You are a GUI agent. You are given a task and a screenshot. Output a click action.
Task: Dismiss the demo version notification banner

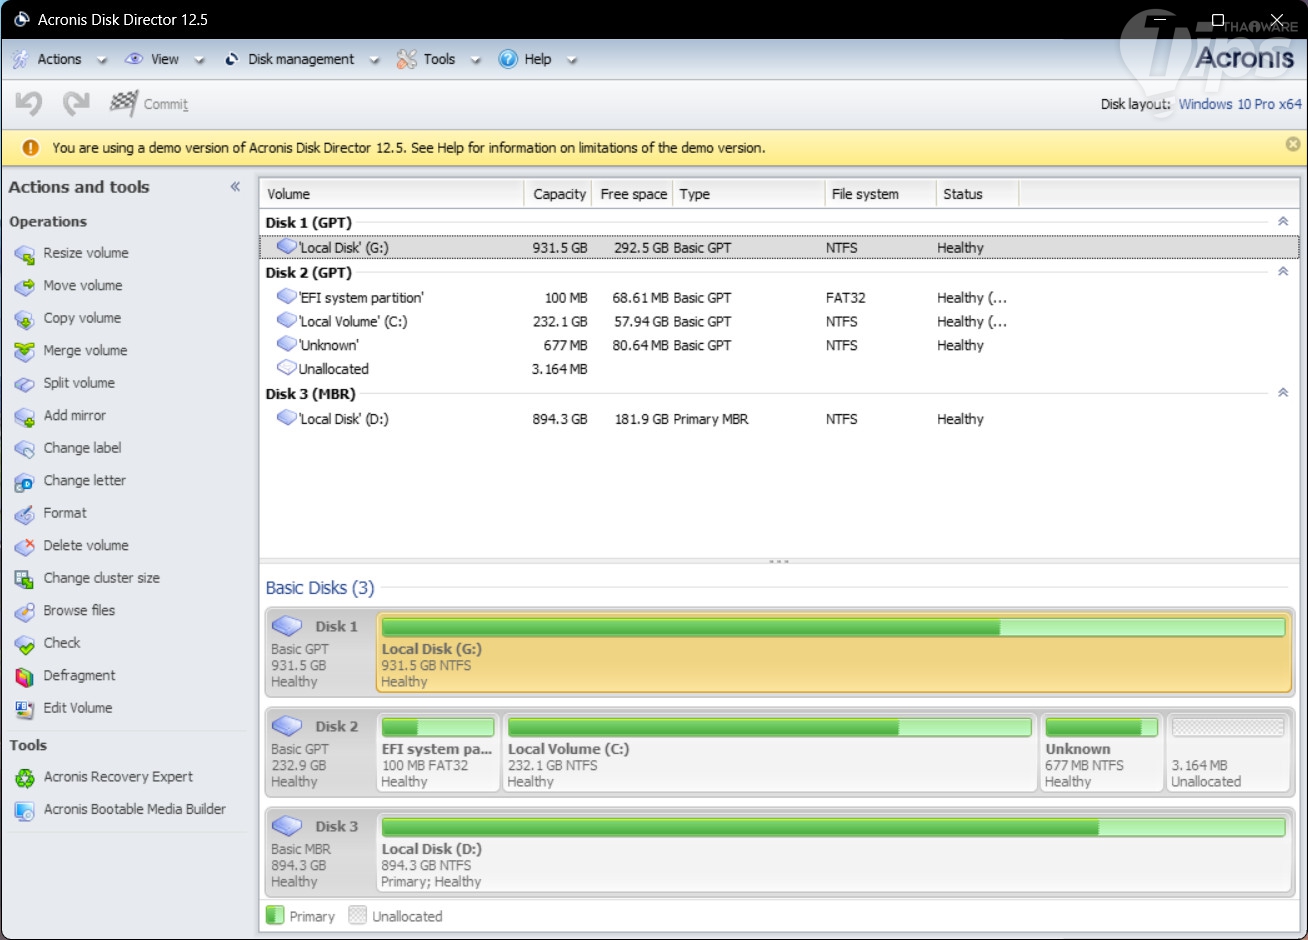[1292, 145]
